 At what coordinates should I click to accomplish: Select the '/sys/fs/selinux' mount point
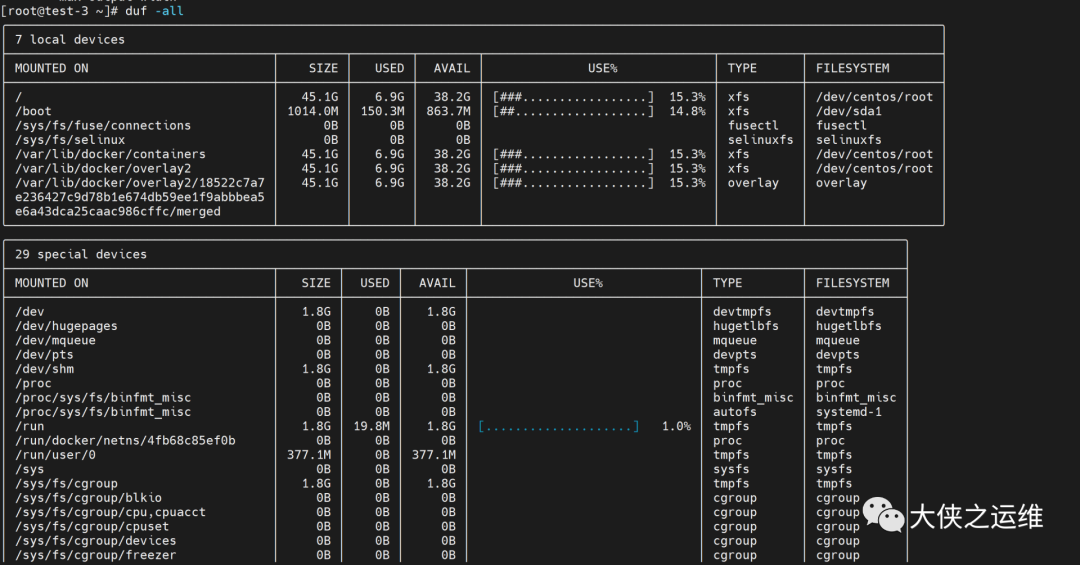click(x=70, y=140)
